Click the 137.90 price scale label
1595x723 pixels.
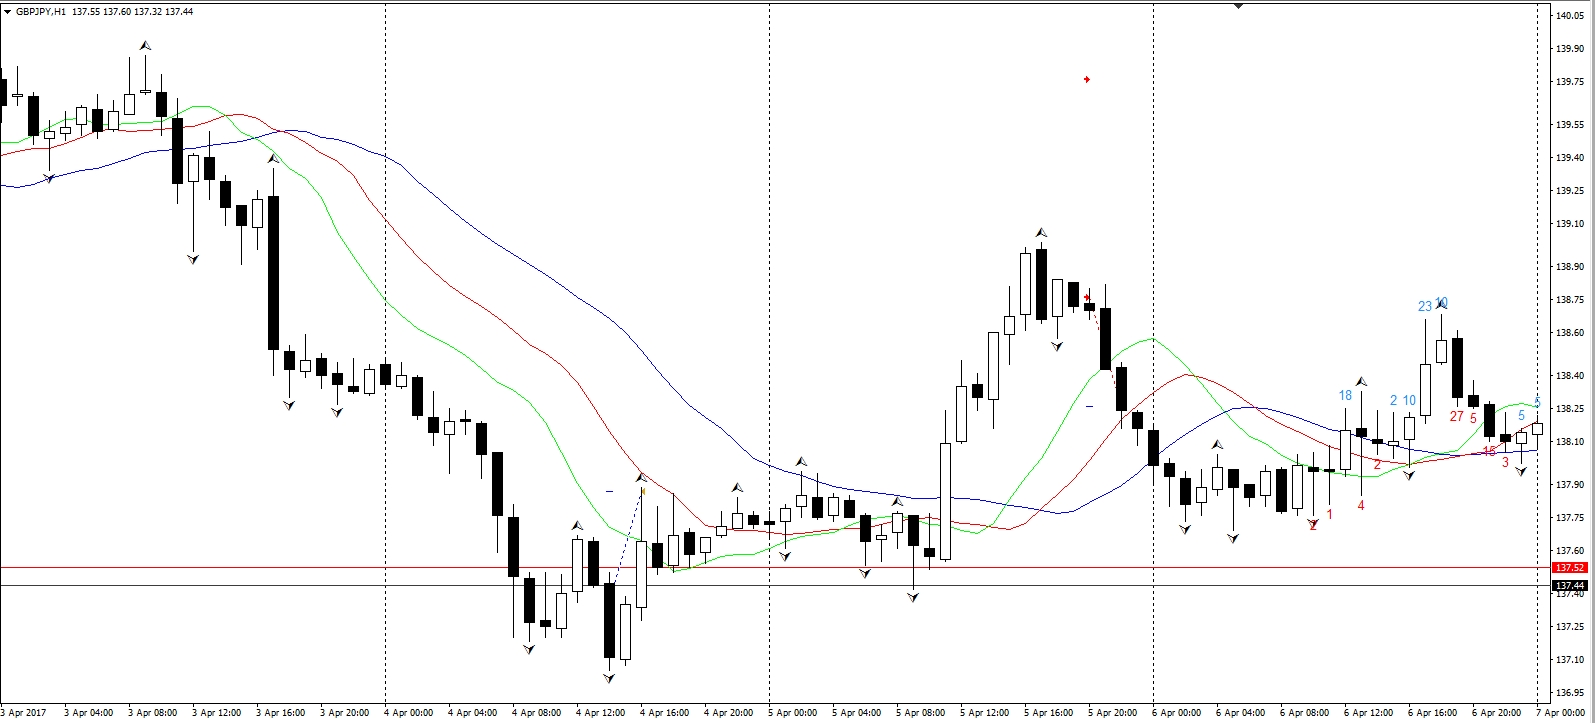[1570, 485]
